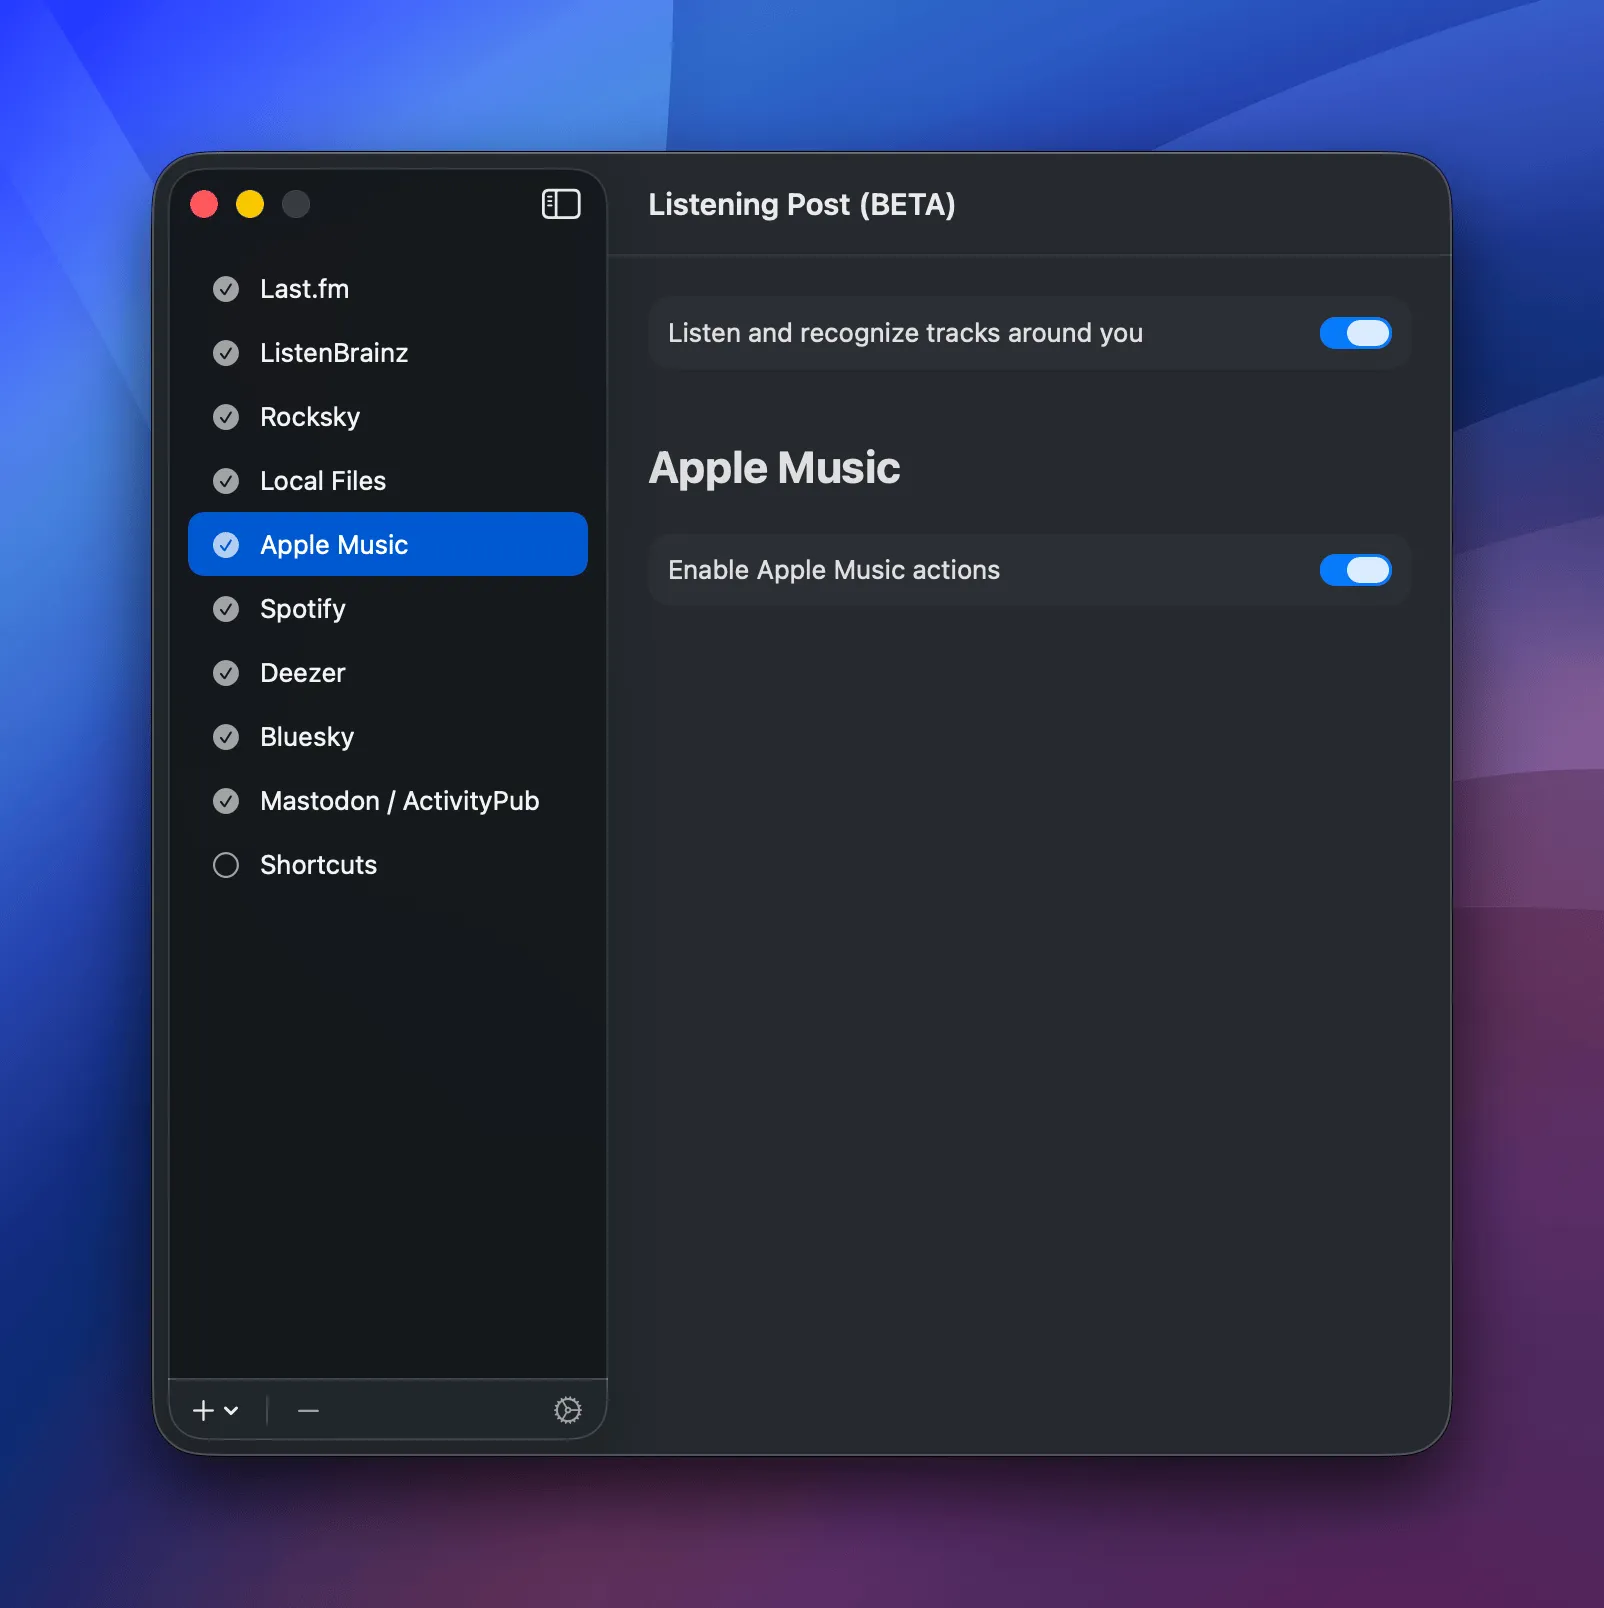This screenshot has width=1604, height=1608.
Task: Click the checkmark icon next to Bluesky
Action: [226, 737]
